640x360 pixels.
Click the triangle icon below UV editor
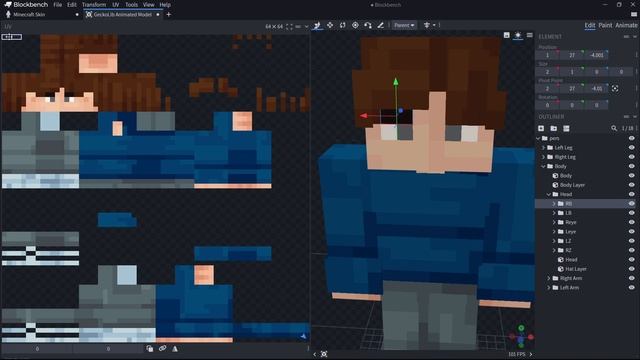coord(175,349)
